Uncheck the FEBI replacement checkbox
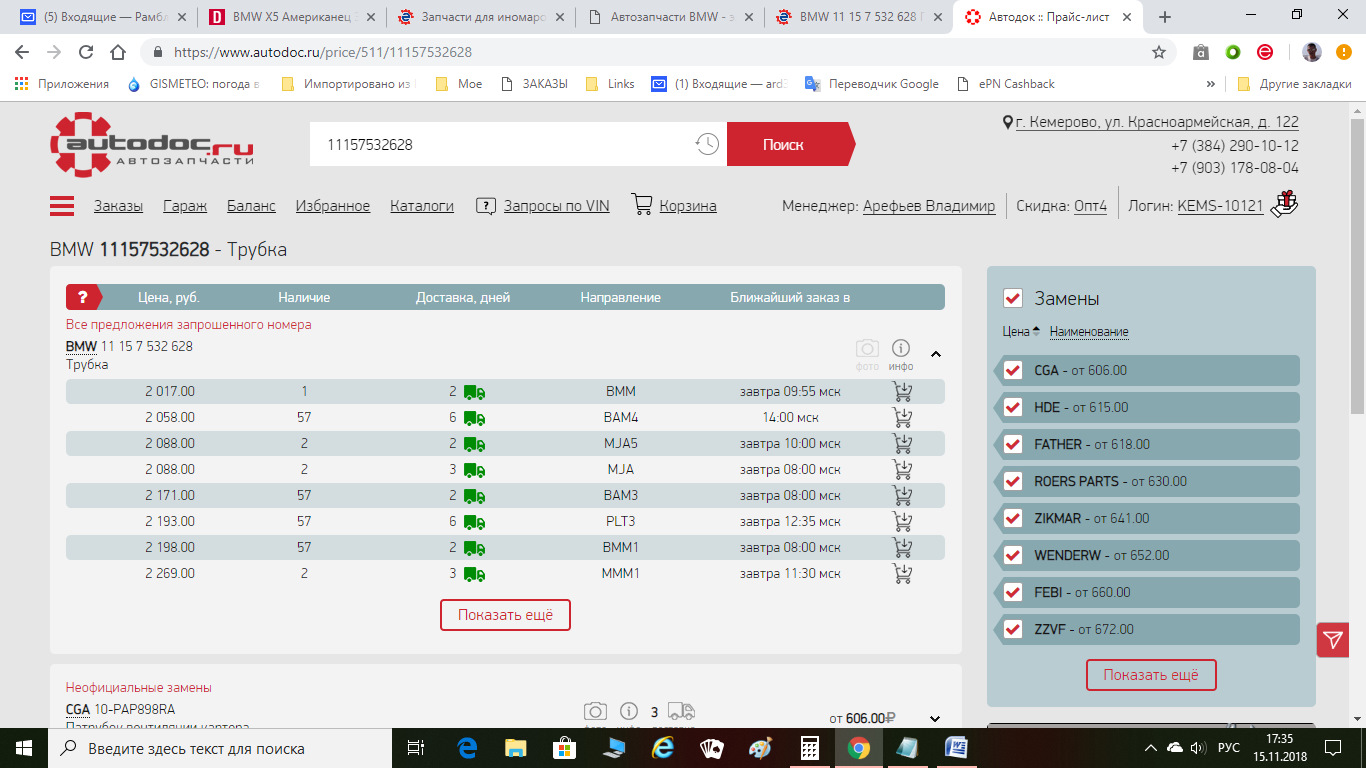 [1013, 592]
